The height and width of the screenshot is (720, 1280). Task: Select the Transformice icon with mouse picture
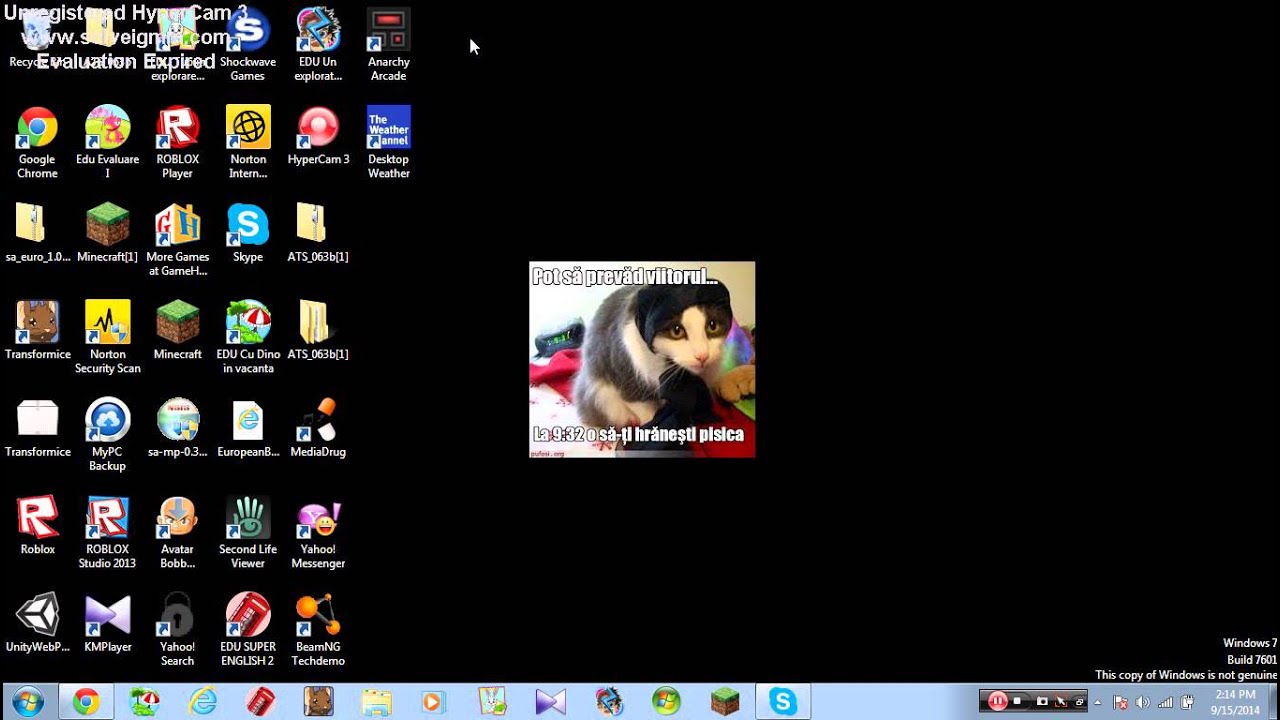tap(37, 331)
